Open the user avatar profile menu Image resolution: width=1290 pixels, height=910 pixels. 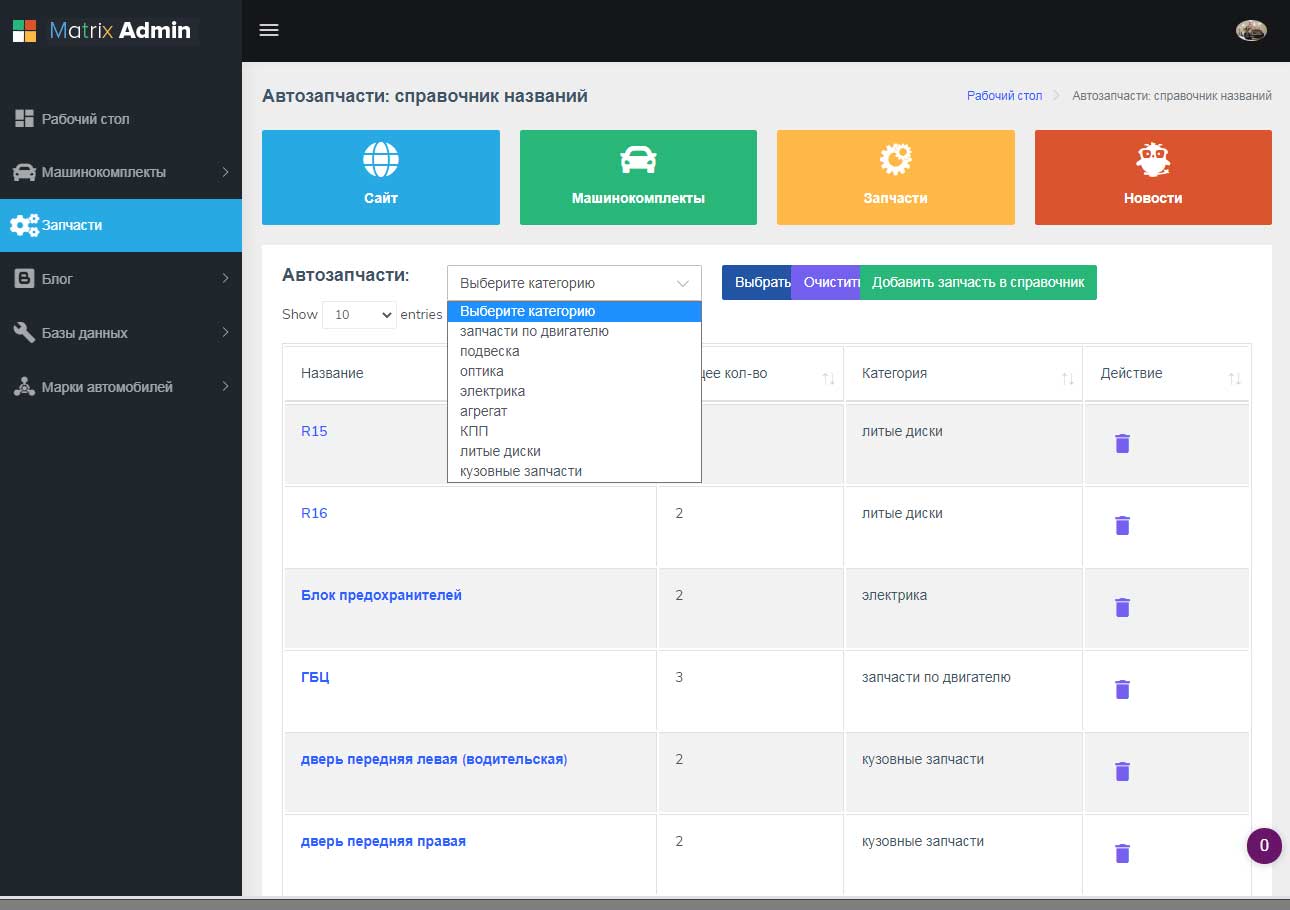[x=1251, y=30]
